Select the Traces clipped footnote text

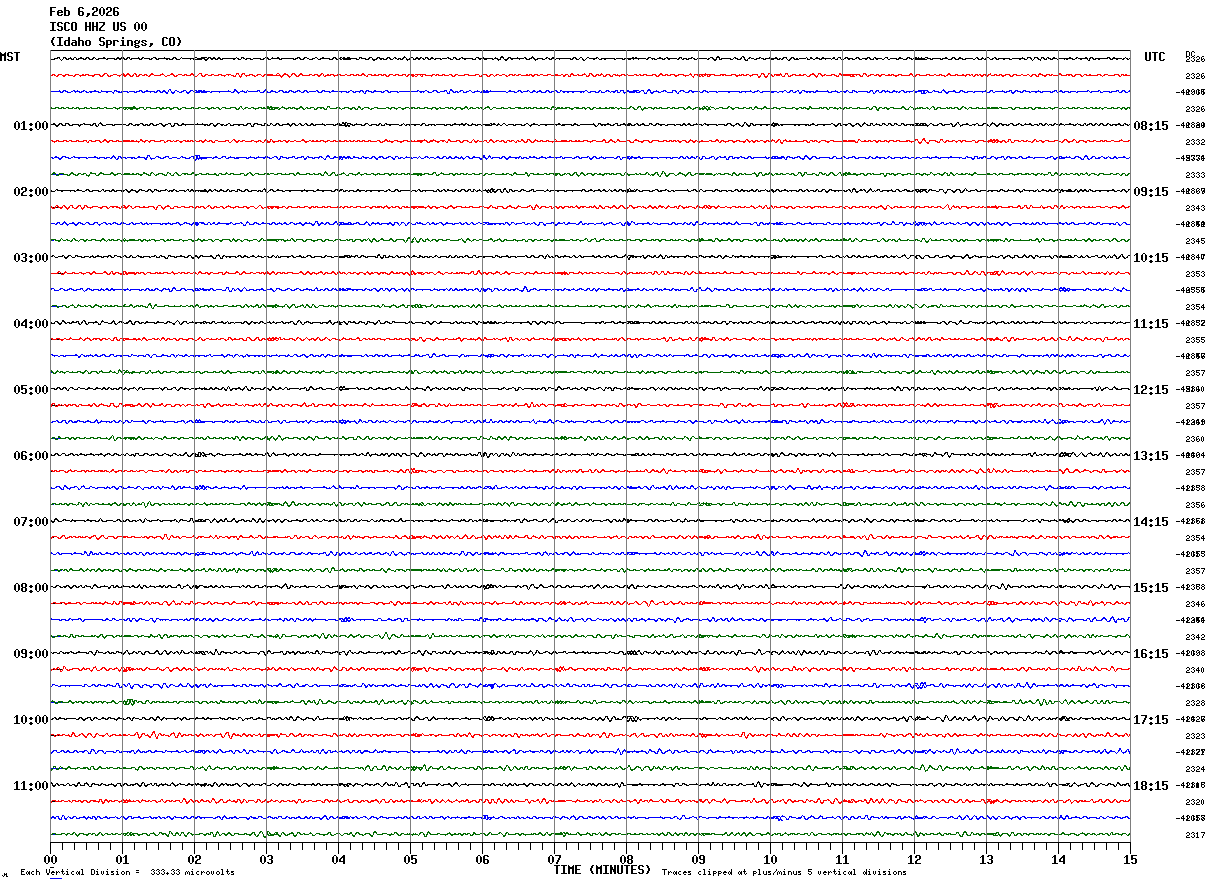[784, 873]
